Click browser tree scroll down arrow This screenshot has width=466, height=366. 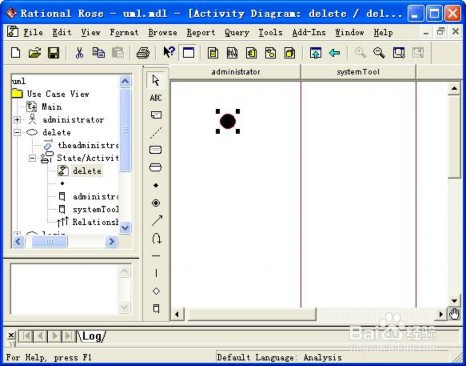pos(125,228)
